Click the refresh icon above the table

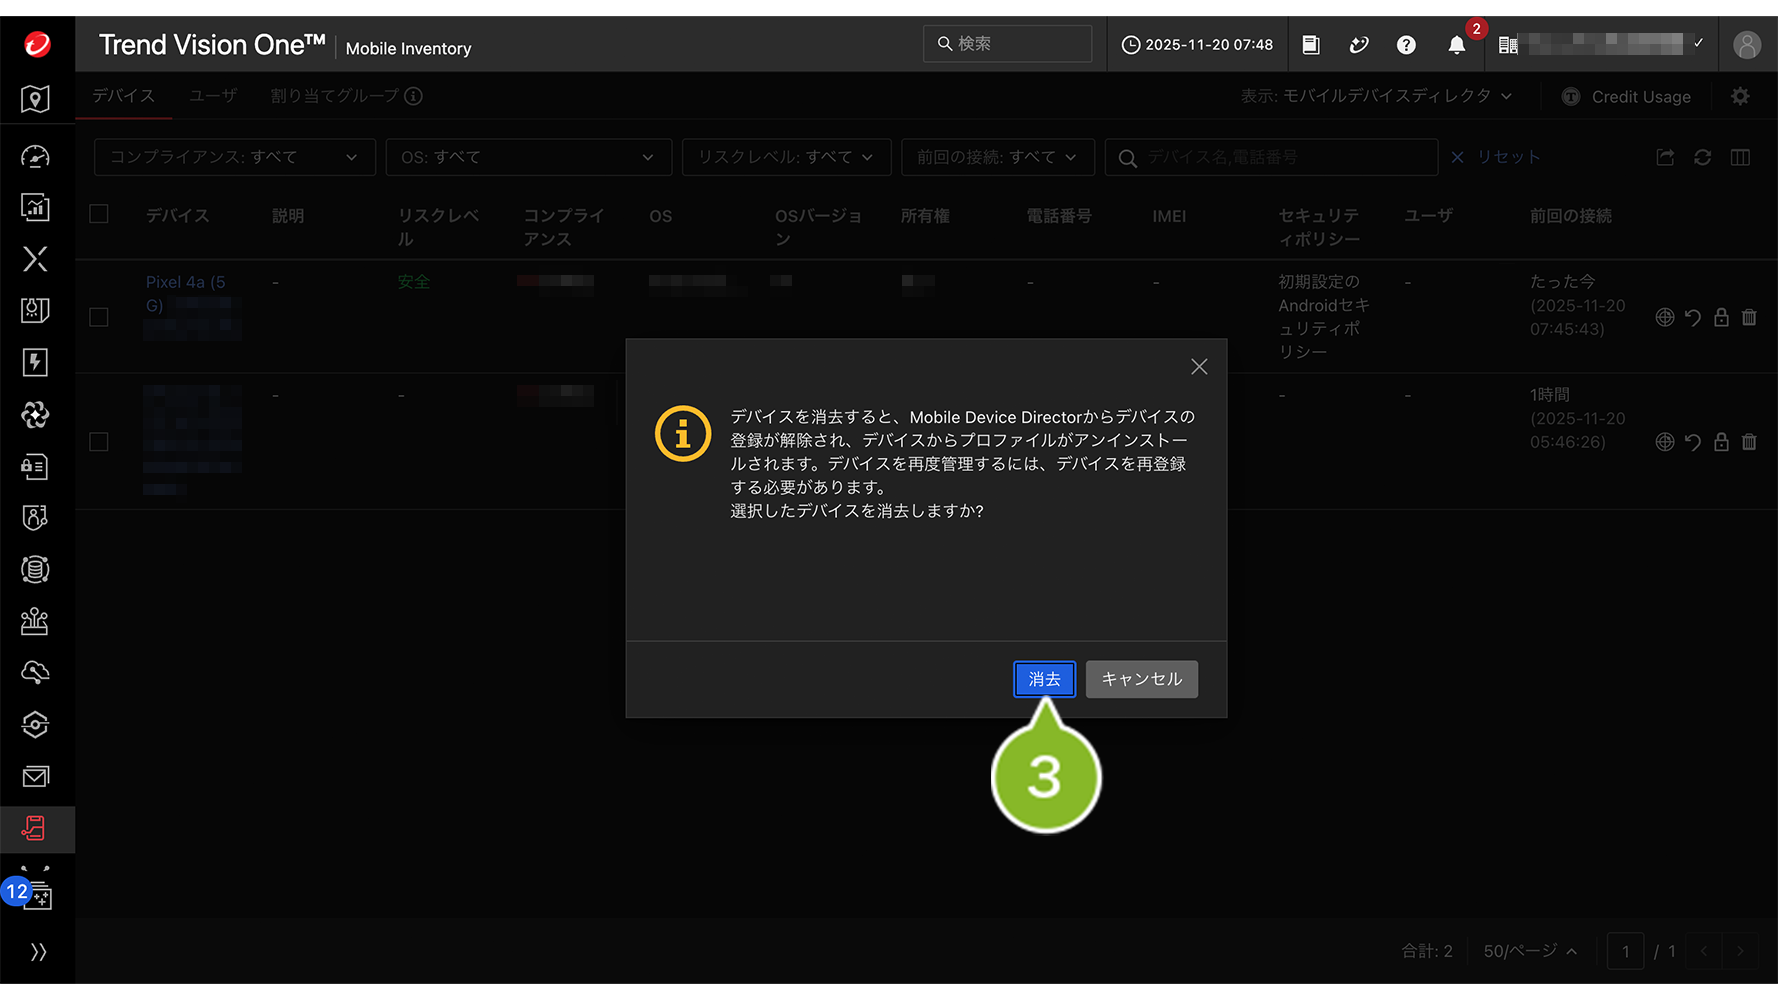point(1702,157)
